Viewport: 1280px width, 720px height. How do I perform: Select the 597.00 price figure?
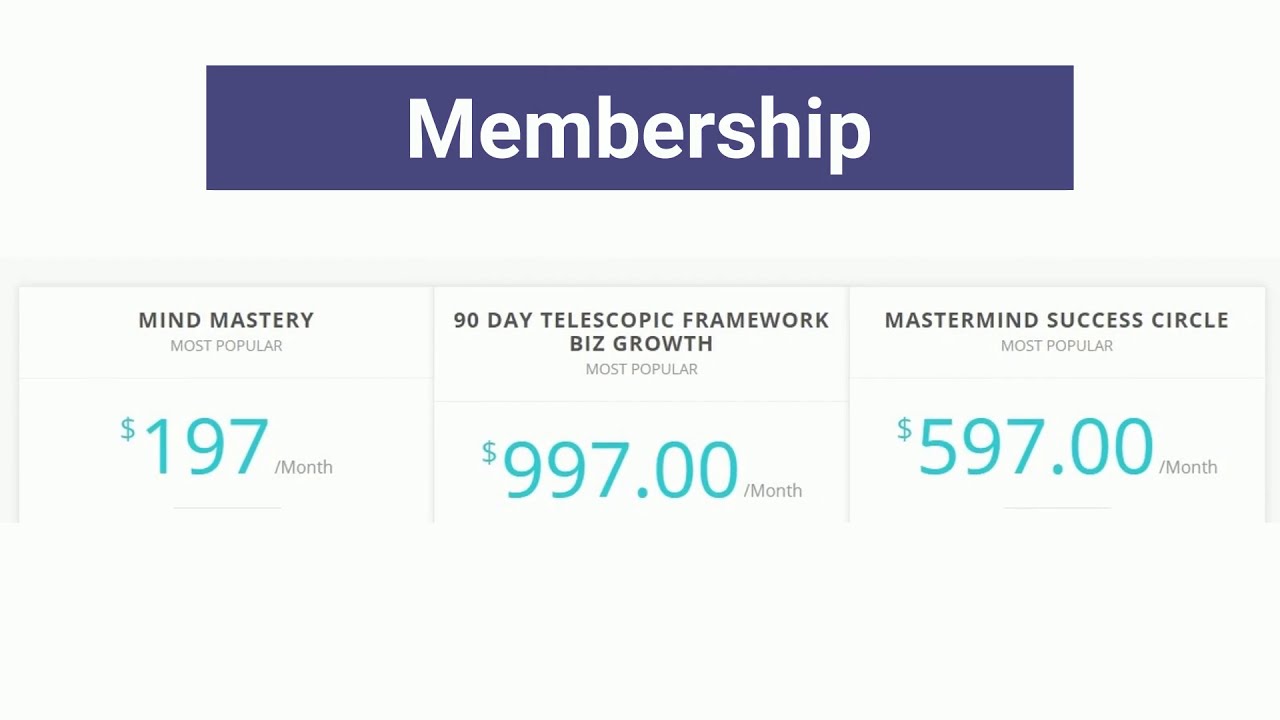pos(1035,447)
